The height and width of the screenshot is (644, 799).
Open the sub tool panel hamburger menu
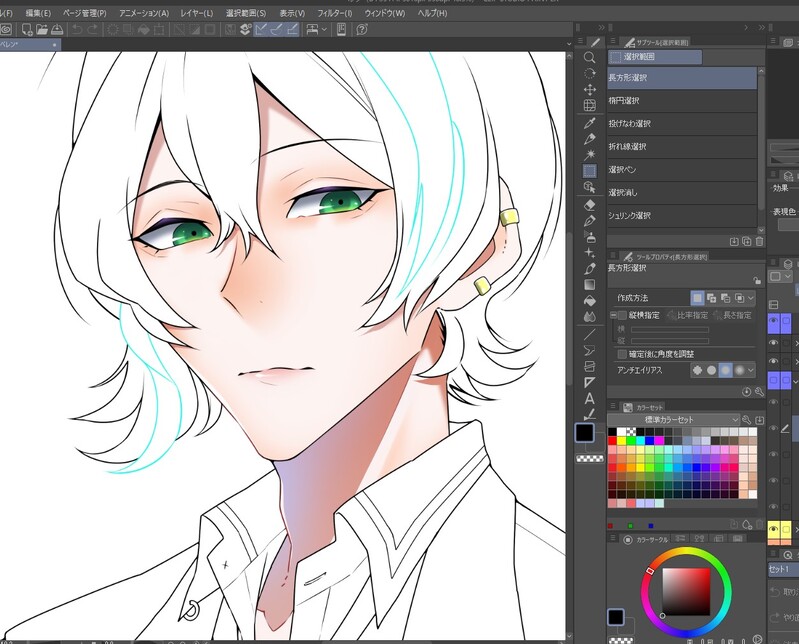tap(614, 42)
